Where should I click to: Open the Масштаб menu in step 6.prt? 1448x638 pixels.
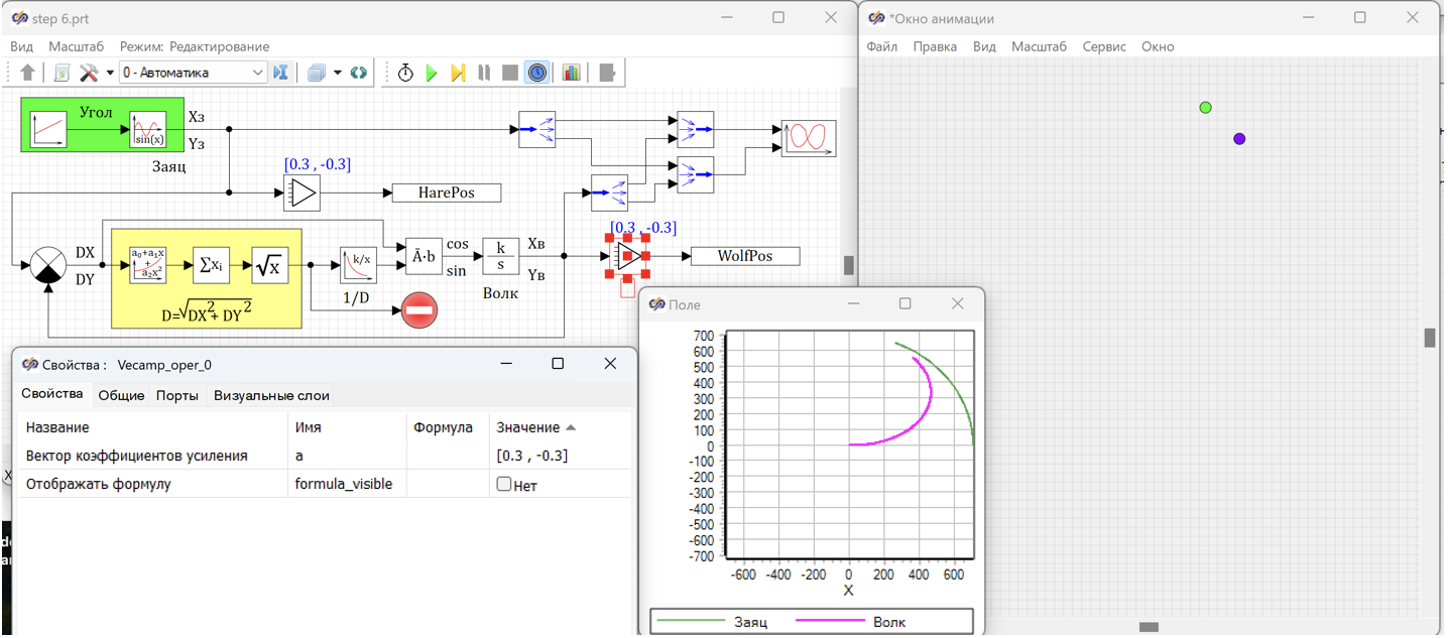pos(76,47)
